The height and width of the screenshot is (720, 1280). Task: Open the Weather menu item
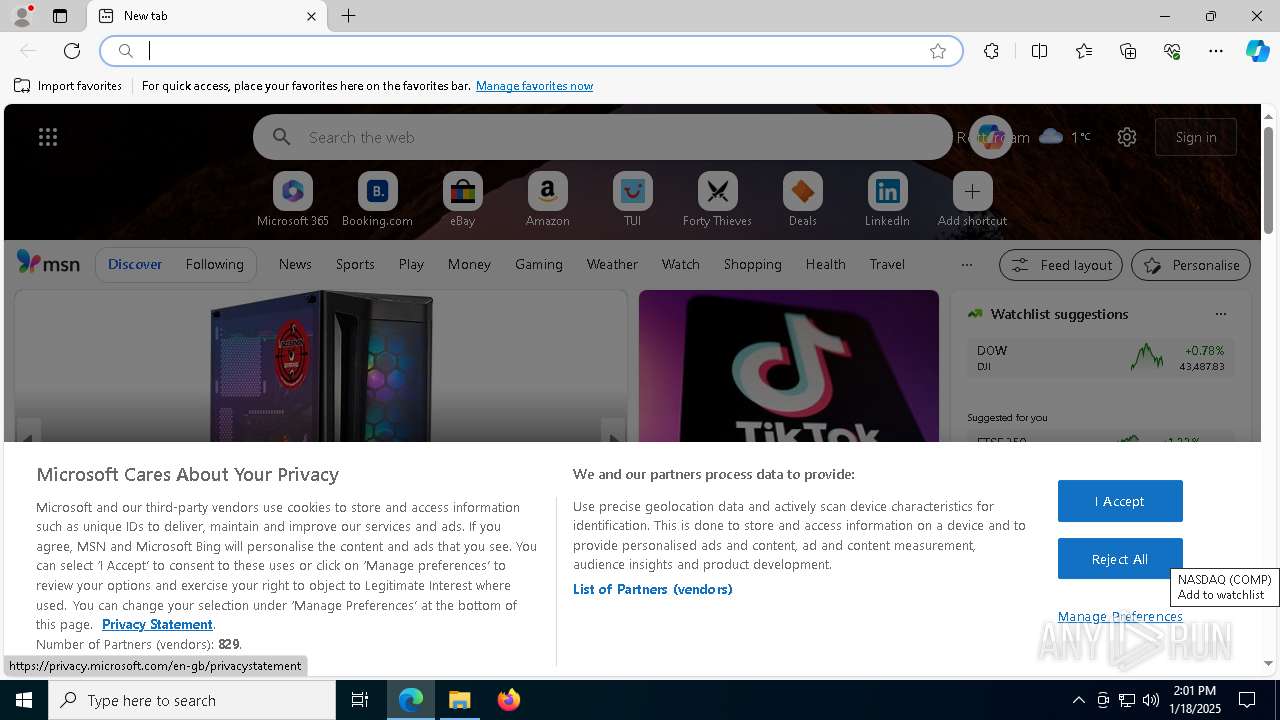click(612, 264)
